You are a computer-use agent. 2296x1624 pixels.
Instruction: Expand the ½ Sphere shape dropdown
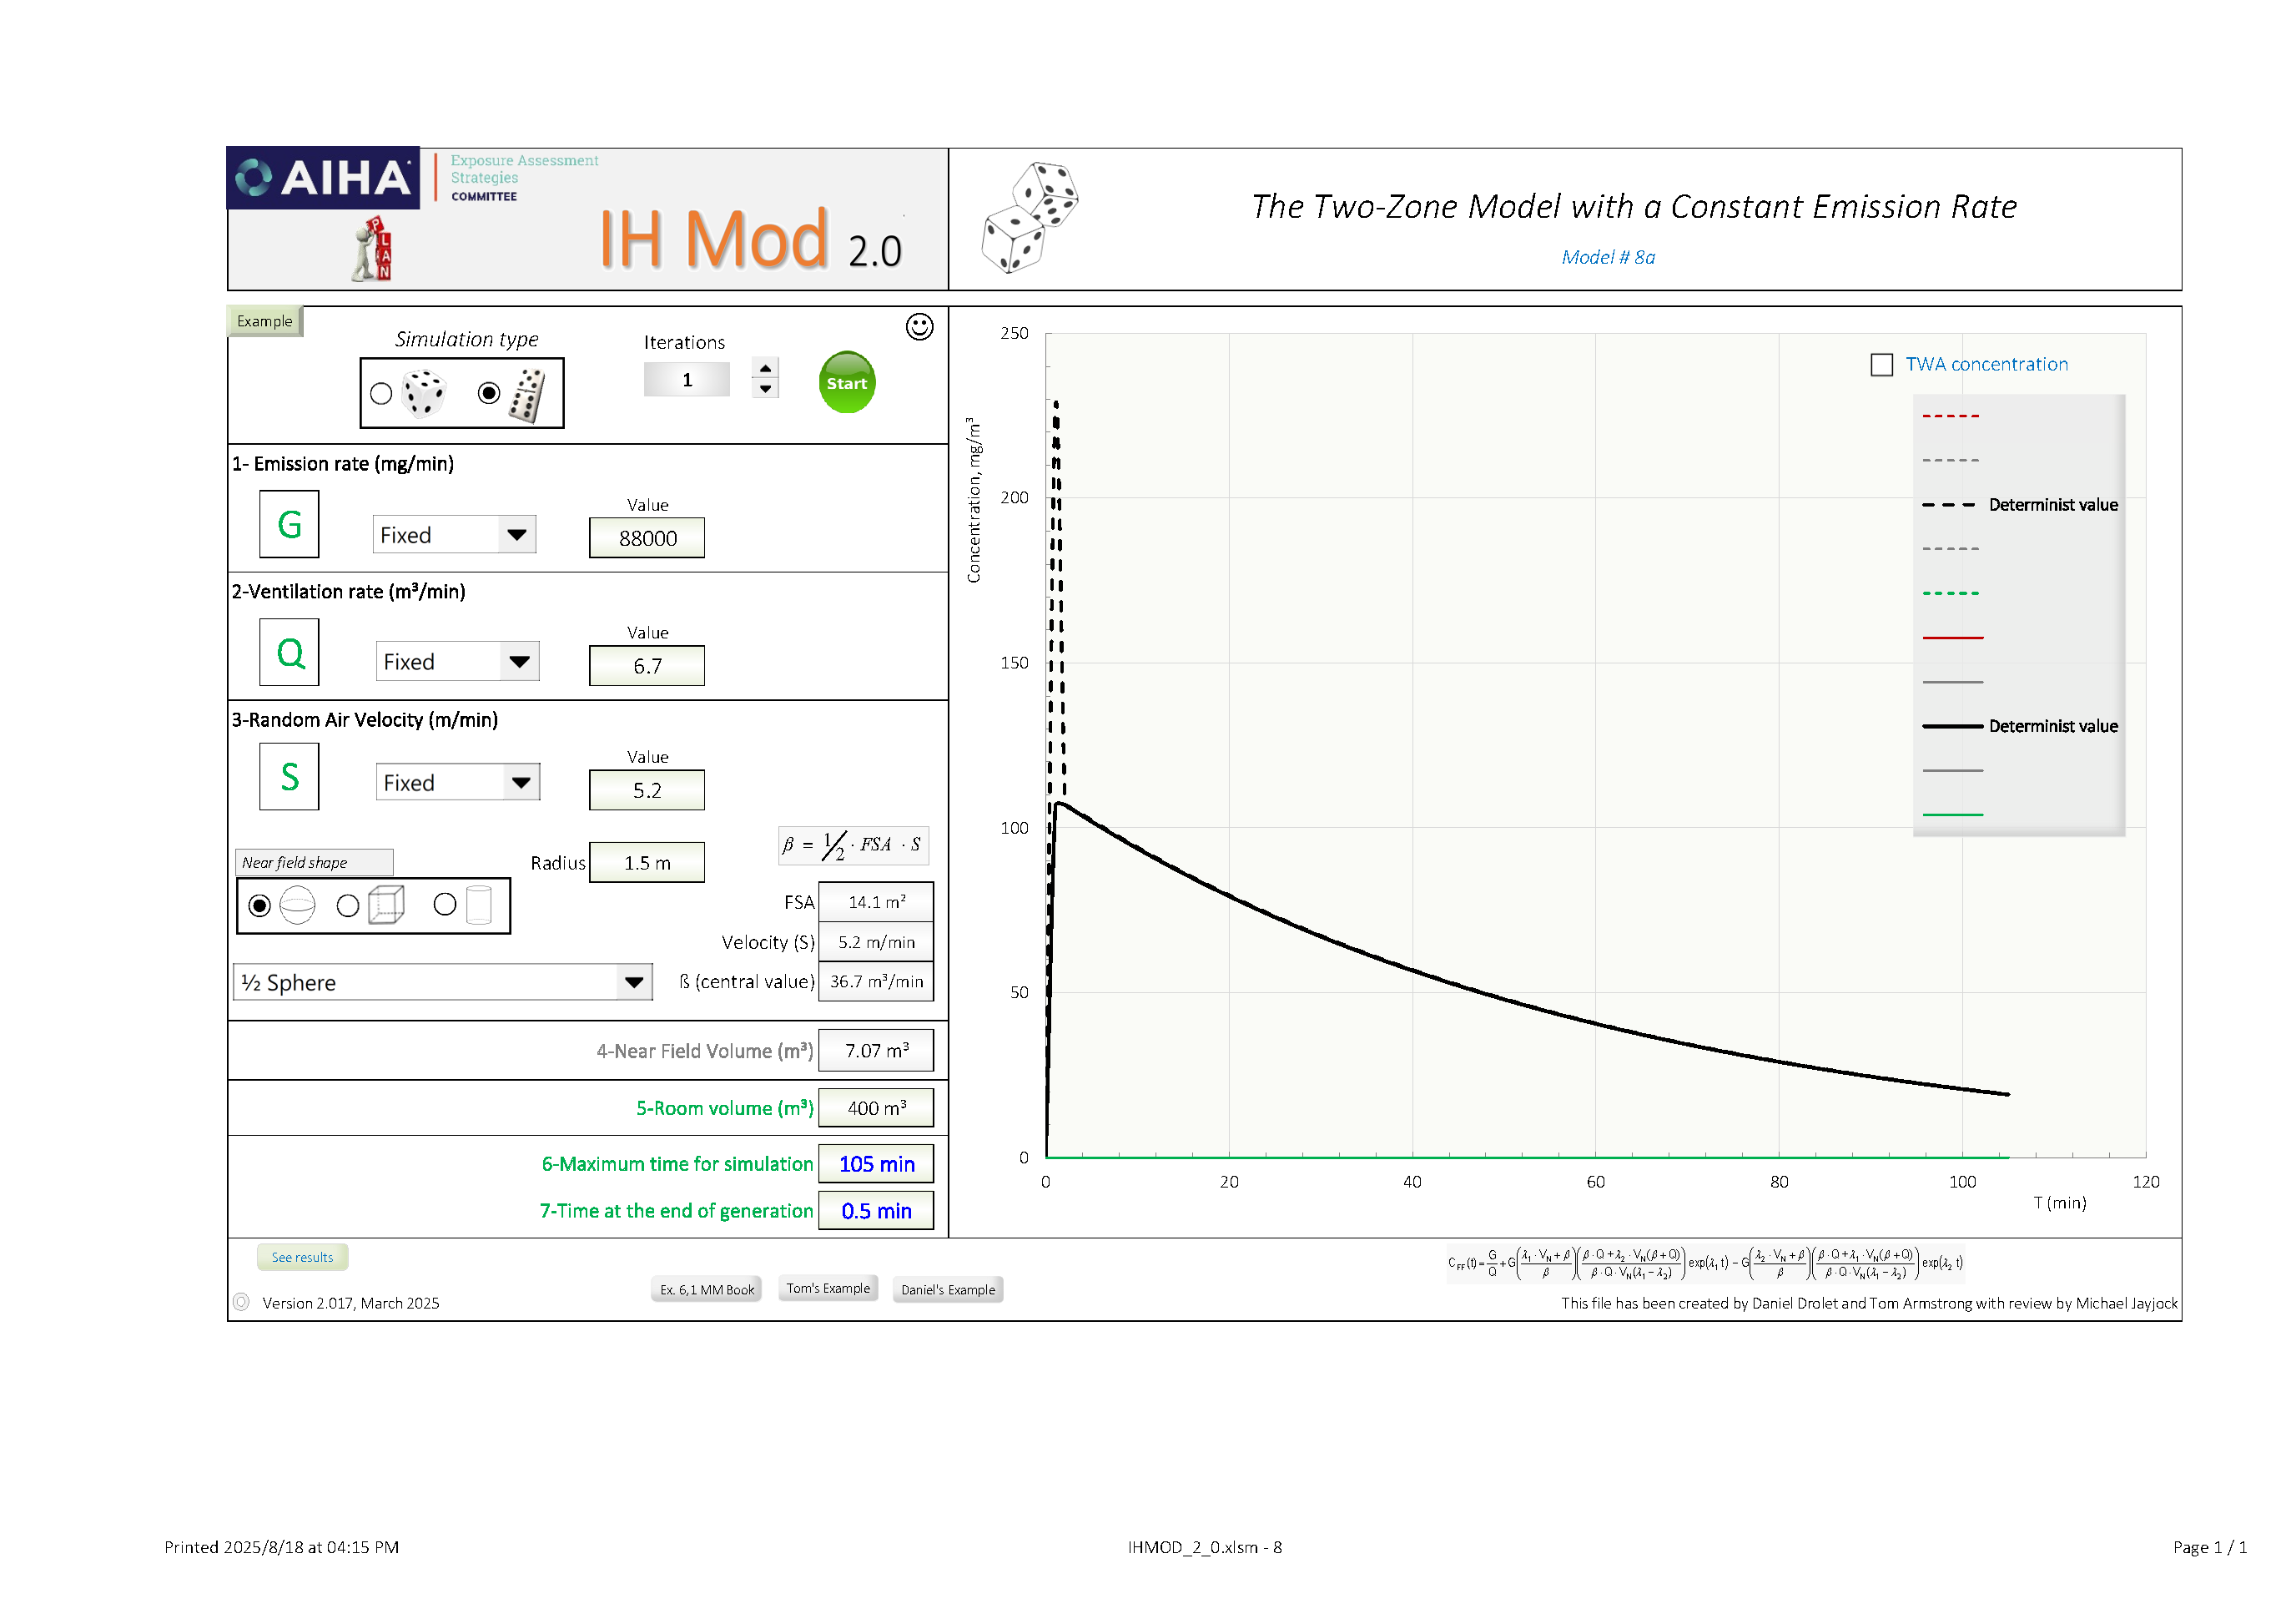(633, 983)
